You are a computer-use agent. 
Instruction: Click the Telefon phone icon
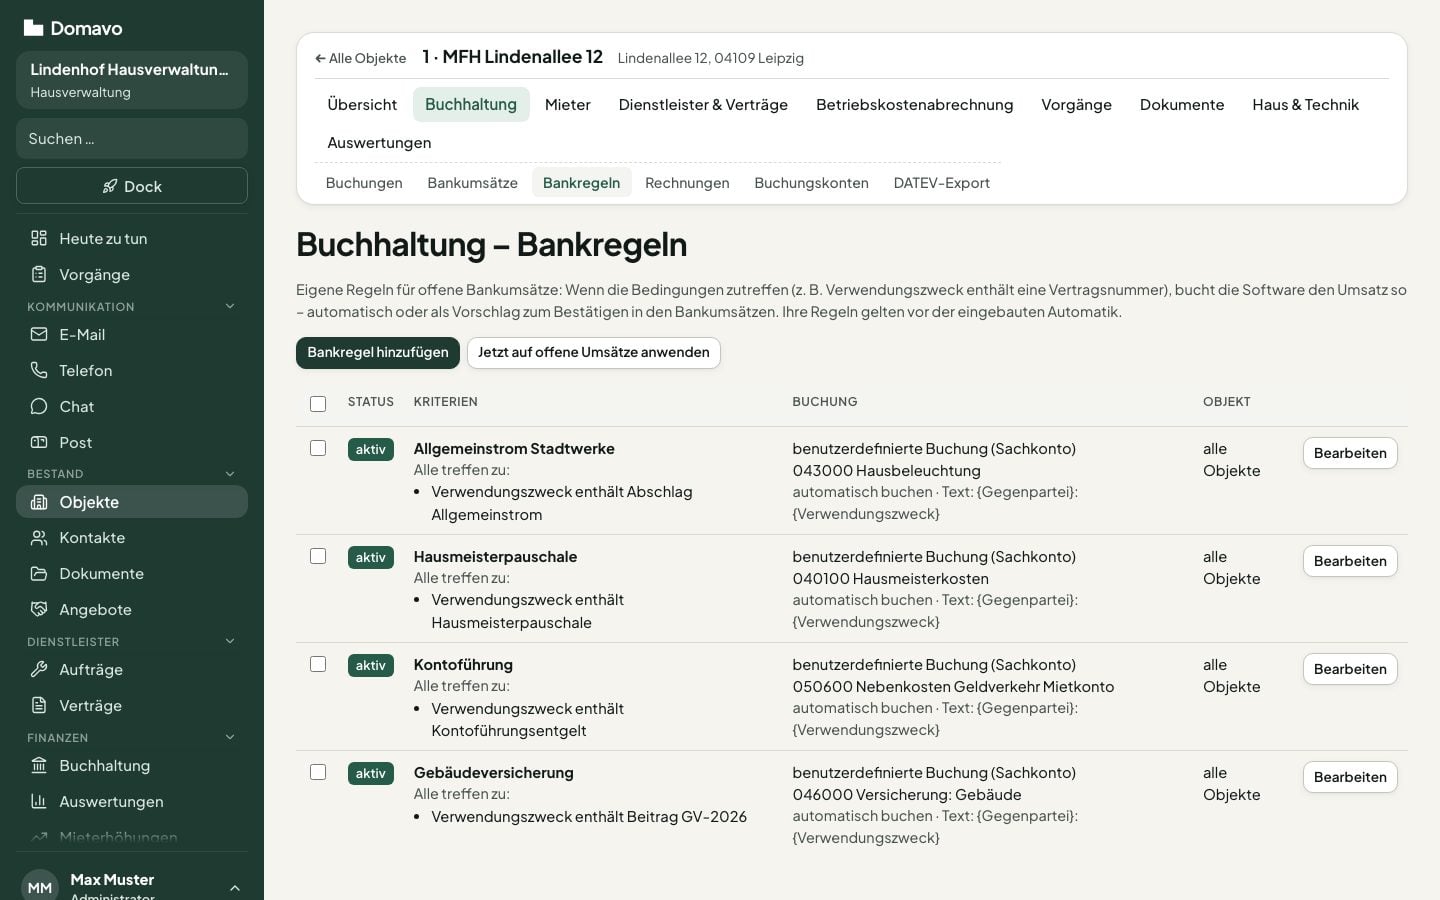pyautogui.click(x=39, y=370)
